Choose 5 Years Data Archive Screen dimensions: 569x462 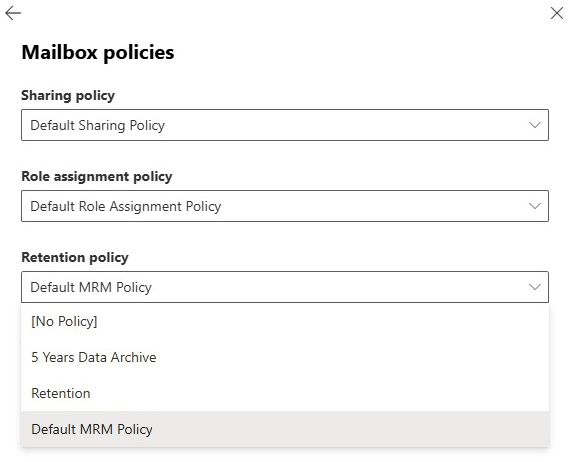(285, 357)
